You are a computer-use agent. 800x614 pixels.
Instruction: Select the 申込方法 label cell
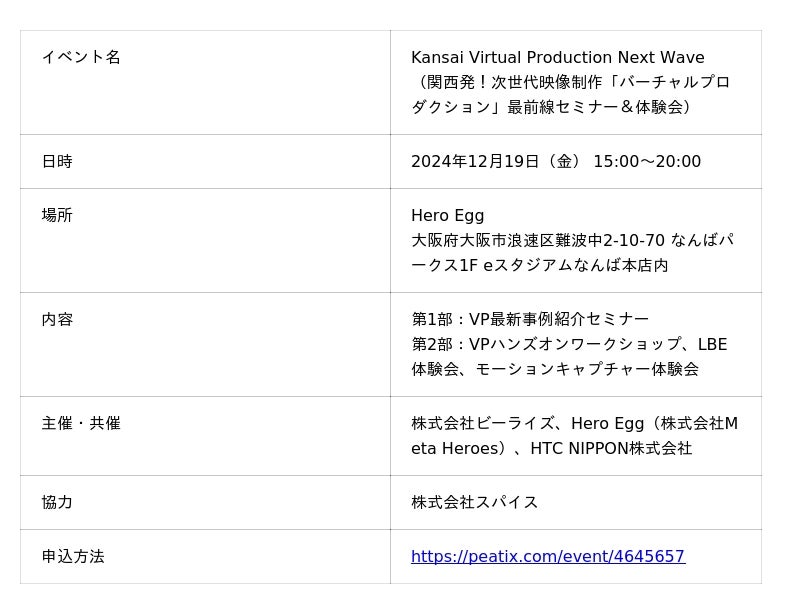pos(73,556)
